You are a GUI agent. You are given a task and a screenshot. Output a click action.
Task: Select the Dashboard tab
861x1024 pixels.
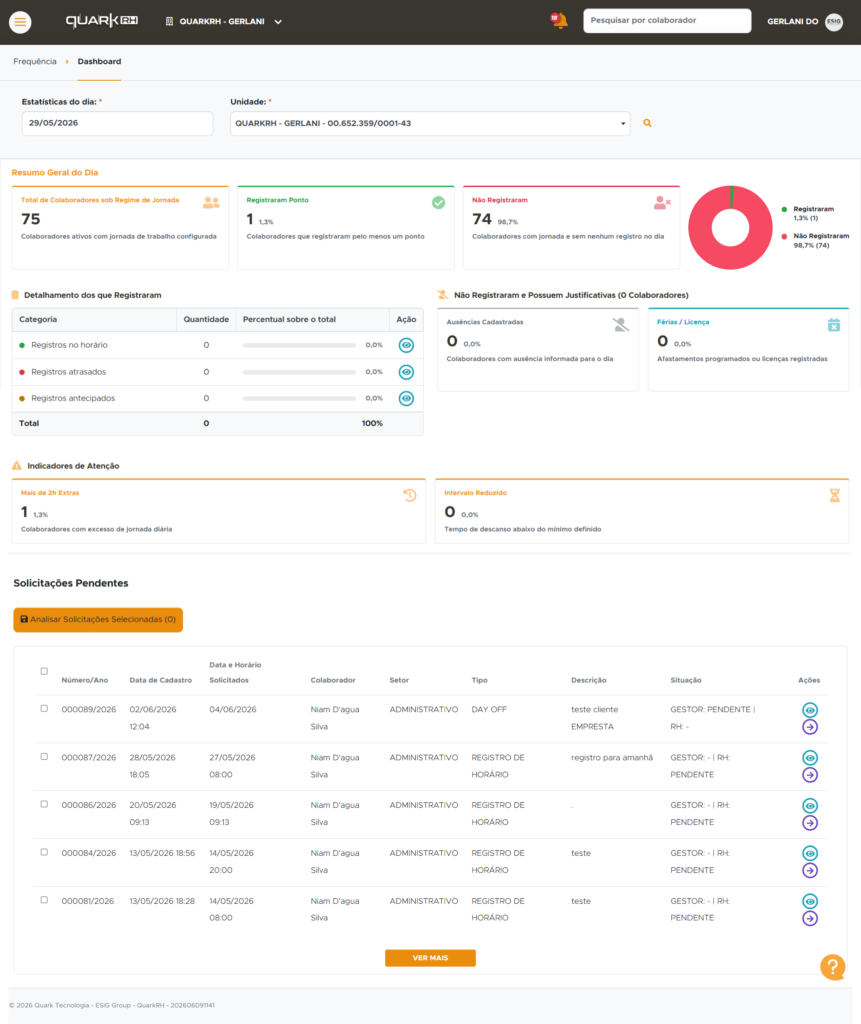tap(99, 61)
